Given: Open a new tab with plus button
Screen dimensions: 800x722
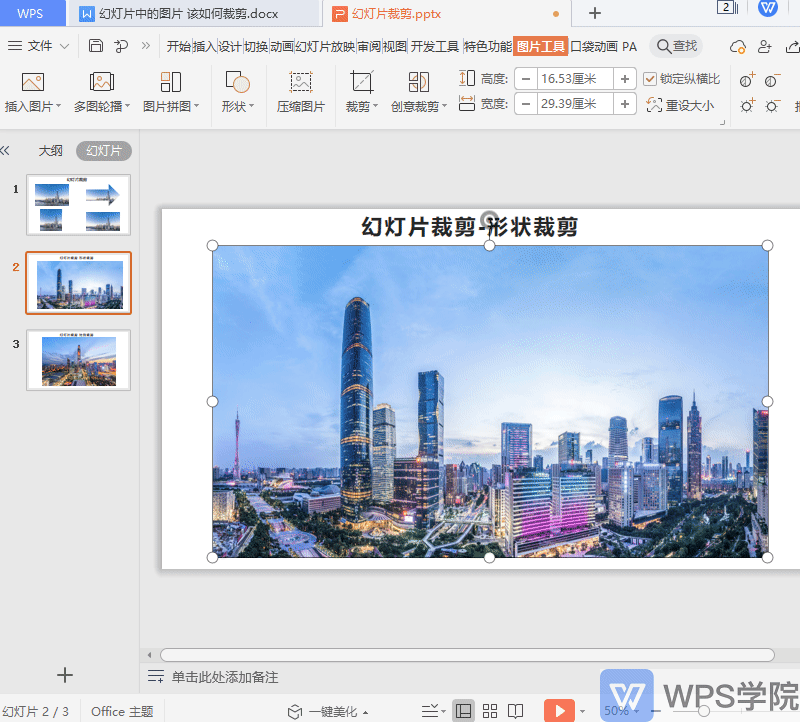Looking at the screenshot, I should [x=595, y=13].
